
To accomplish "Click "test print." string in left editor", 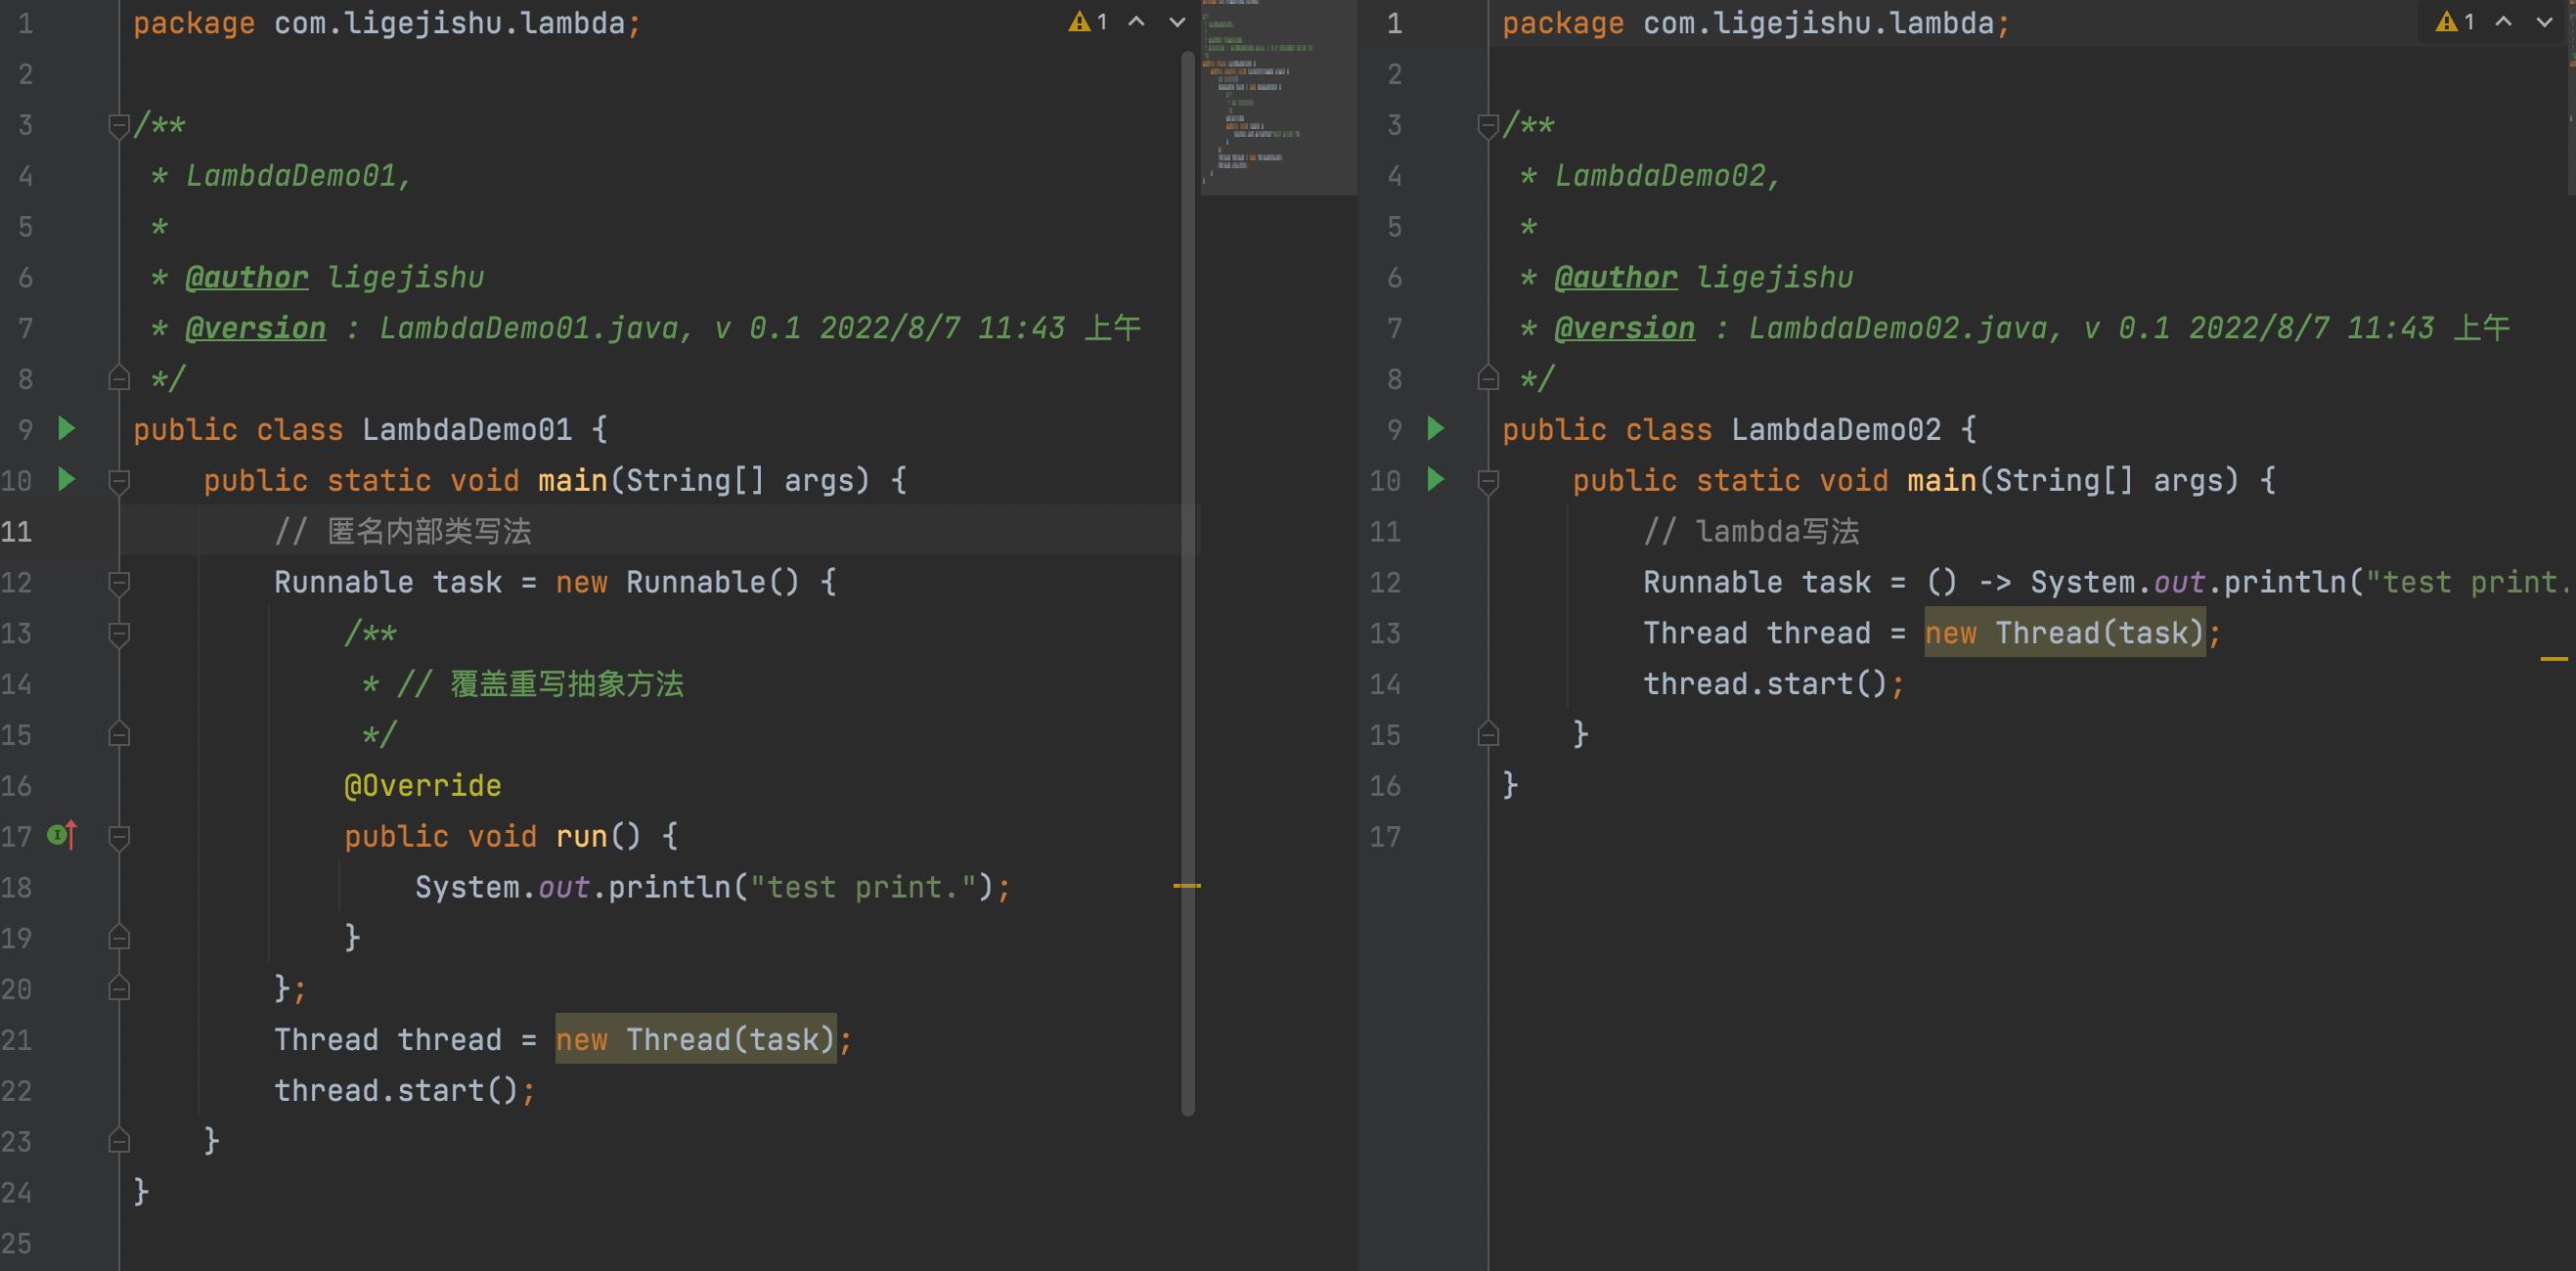I will (x=863, y=887).
